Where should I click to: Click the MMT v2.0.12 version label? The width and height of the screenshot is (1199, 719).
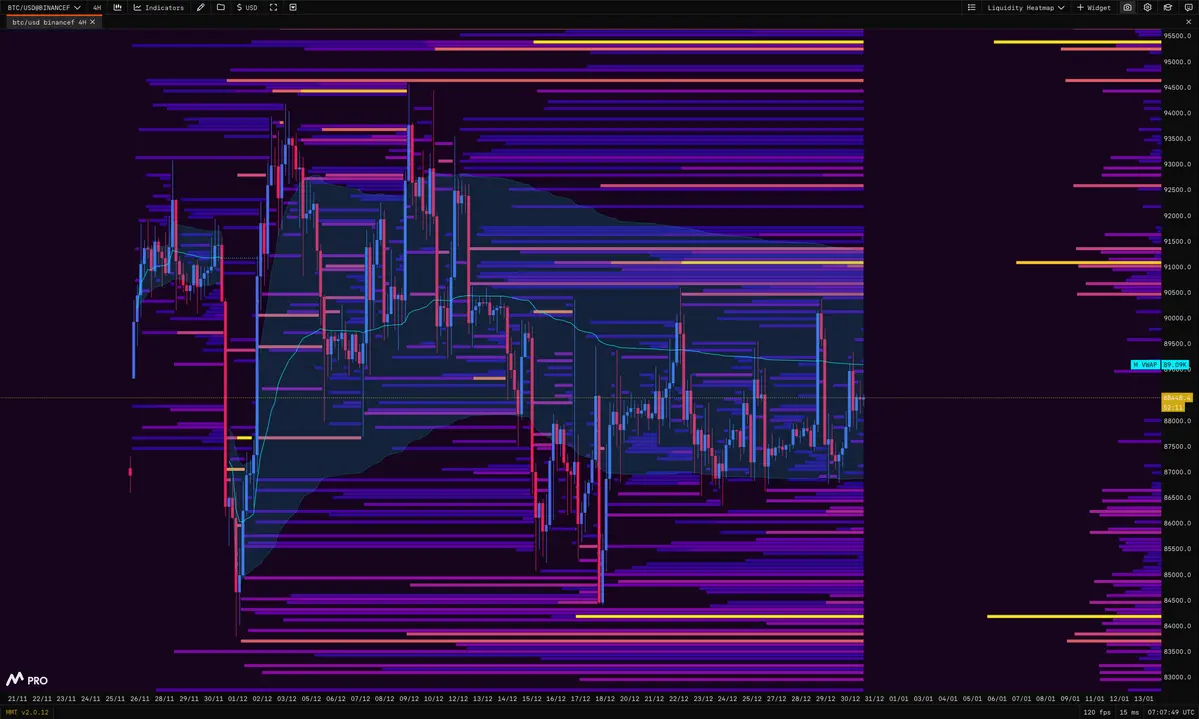point(28,712)
